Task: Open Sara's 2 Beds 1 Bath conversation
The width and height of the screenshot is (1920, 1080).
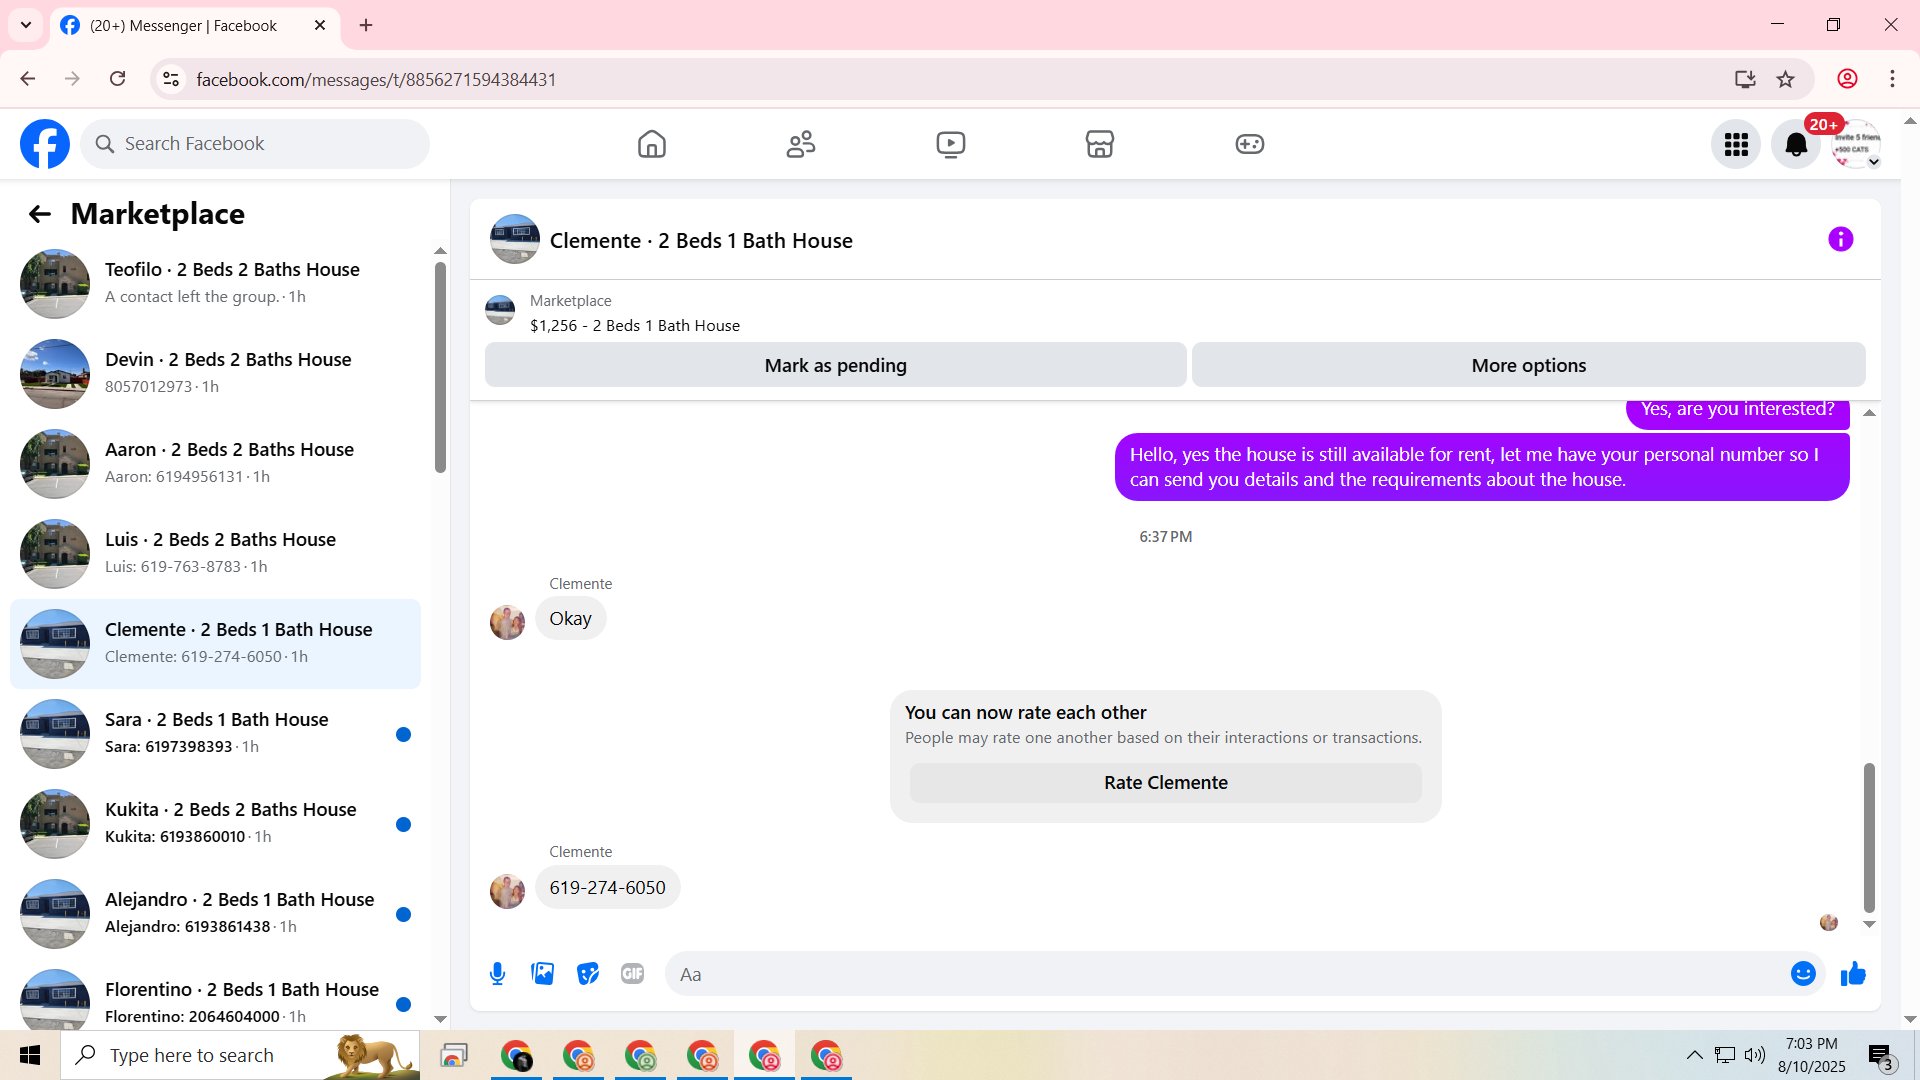Action: 215,733
